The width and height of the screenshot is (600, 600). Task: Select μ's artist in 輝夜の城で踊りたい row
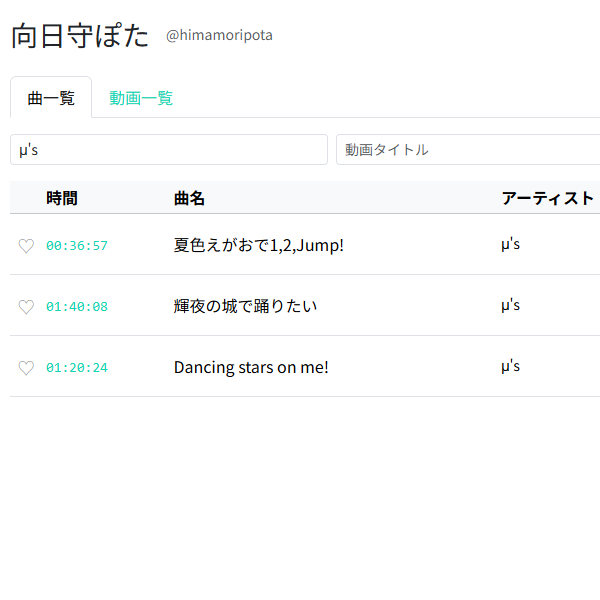click(x=510, y=305)
